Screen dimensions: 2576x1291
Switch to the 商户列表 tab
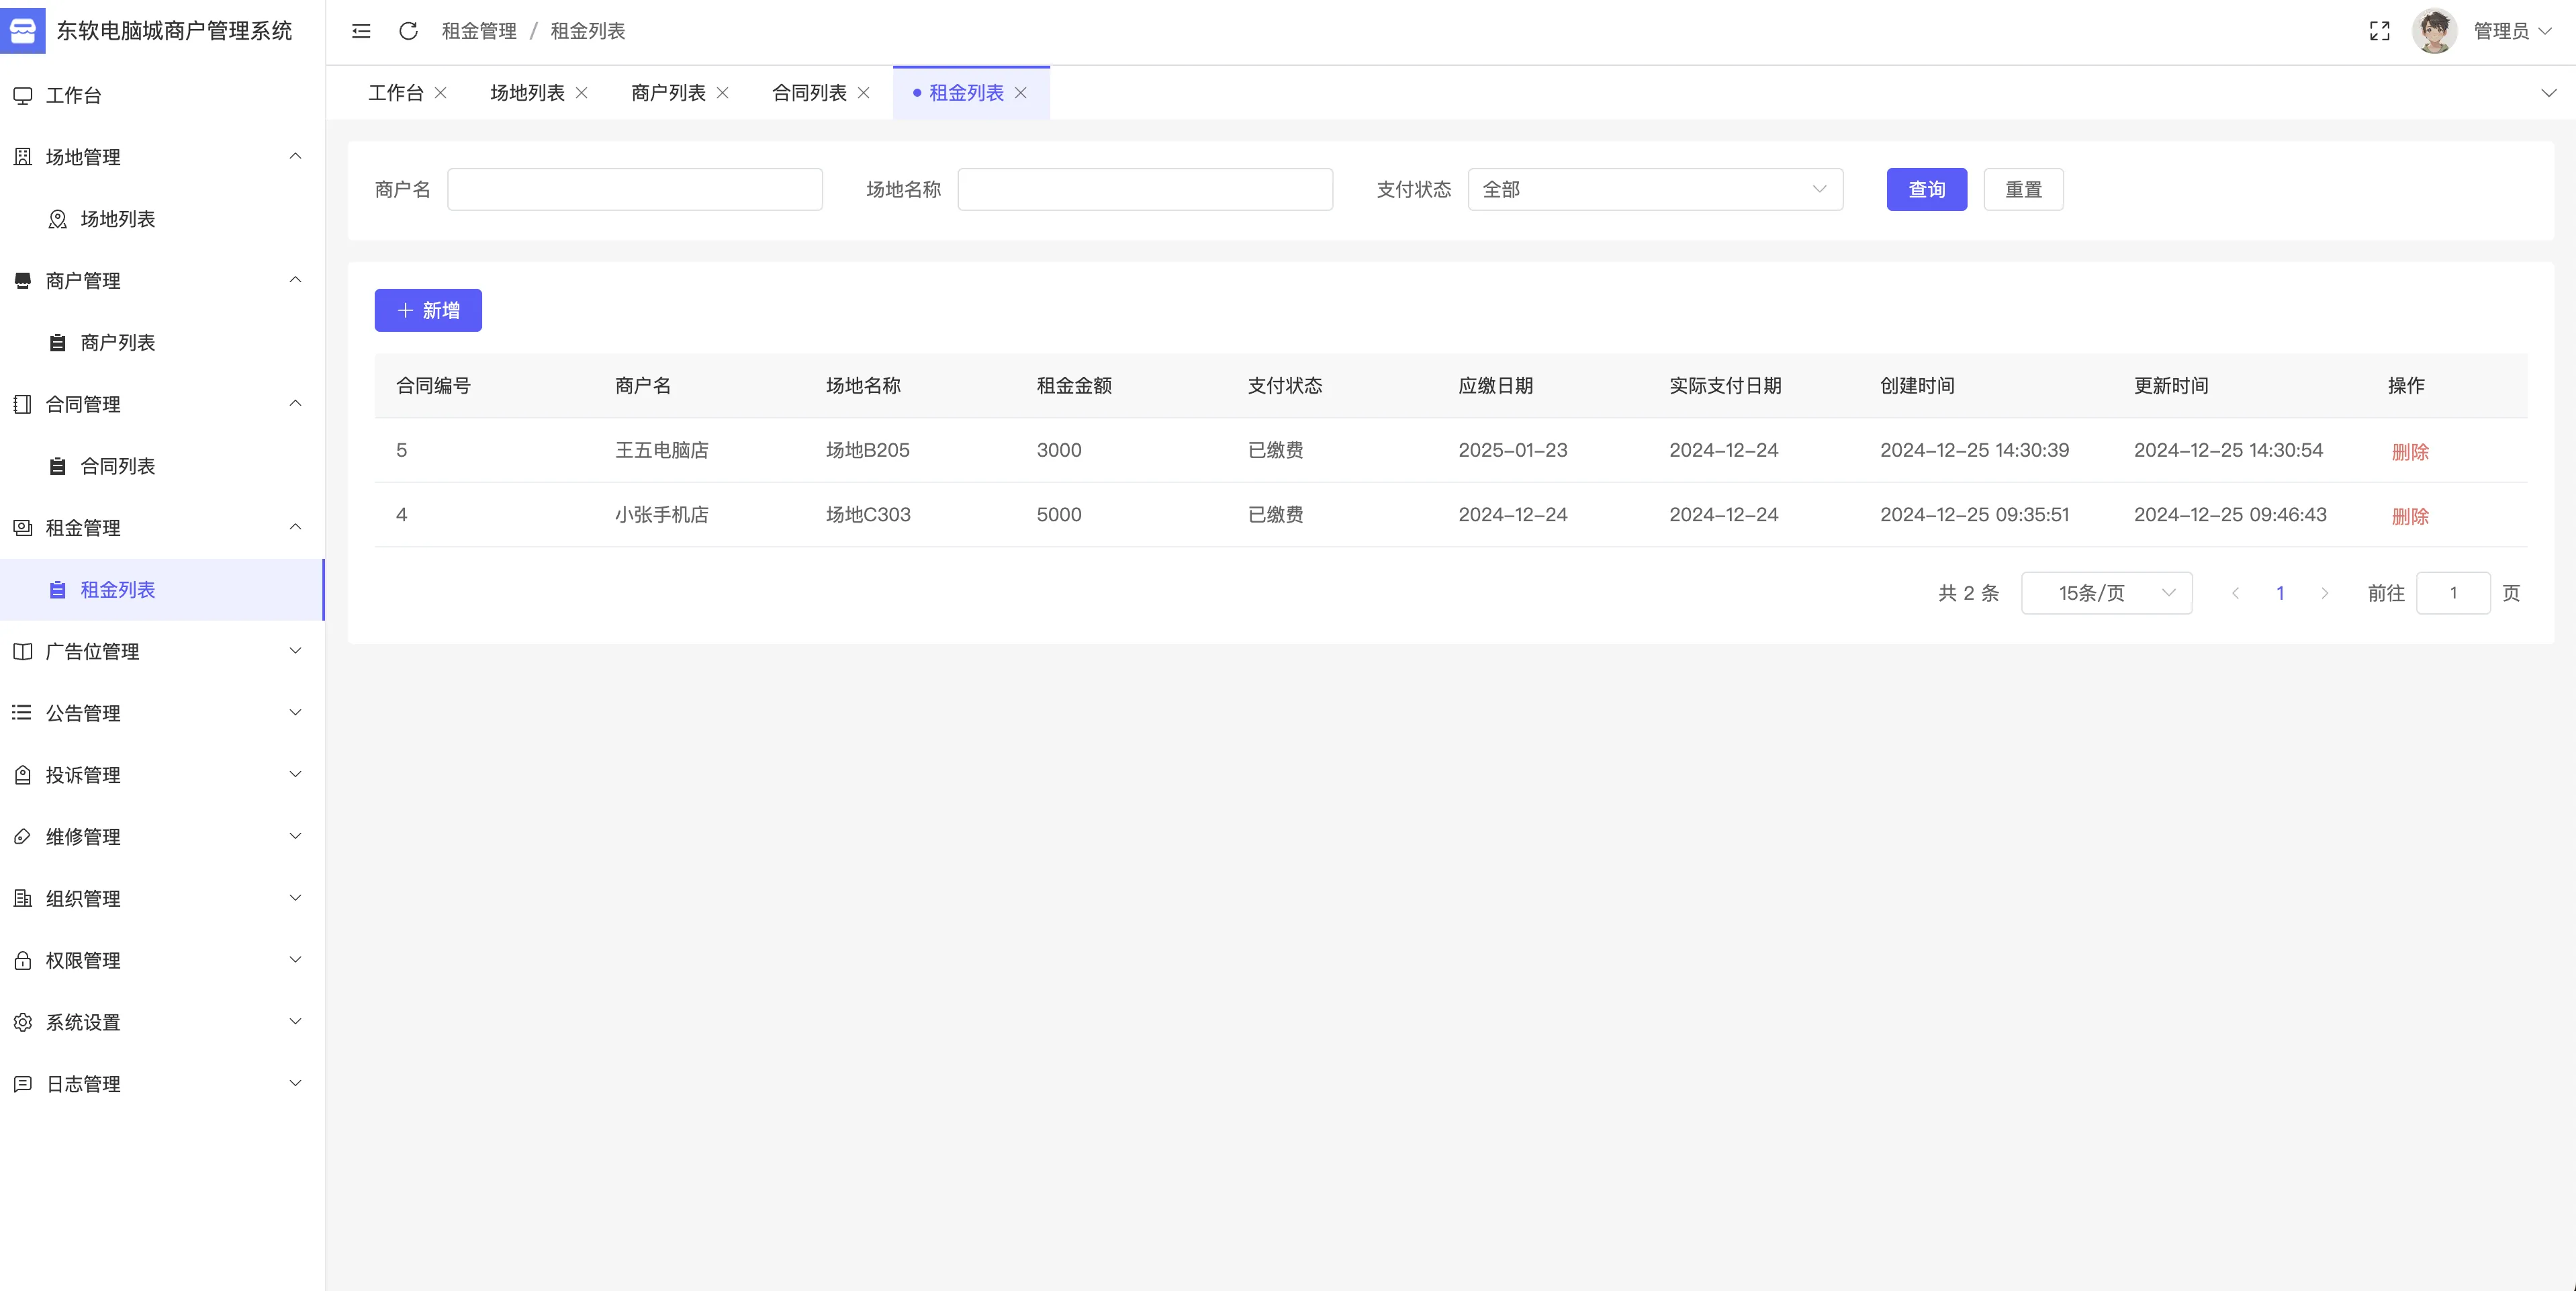[x=668, y=93]
